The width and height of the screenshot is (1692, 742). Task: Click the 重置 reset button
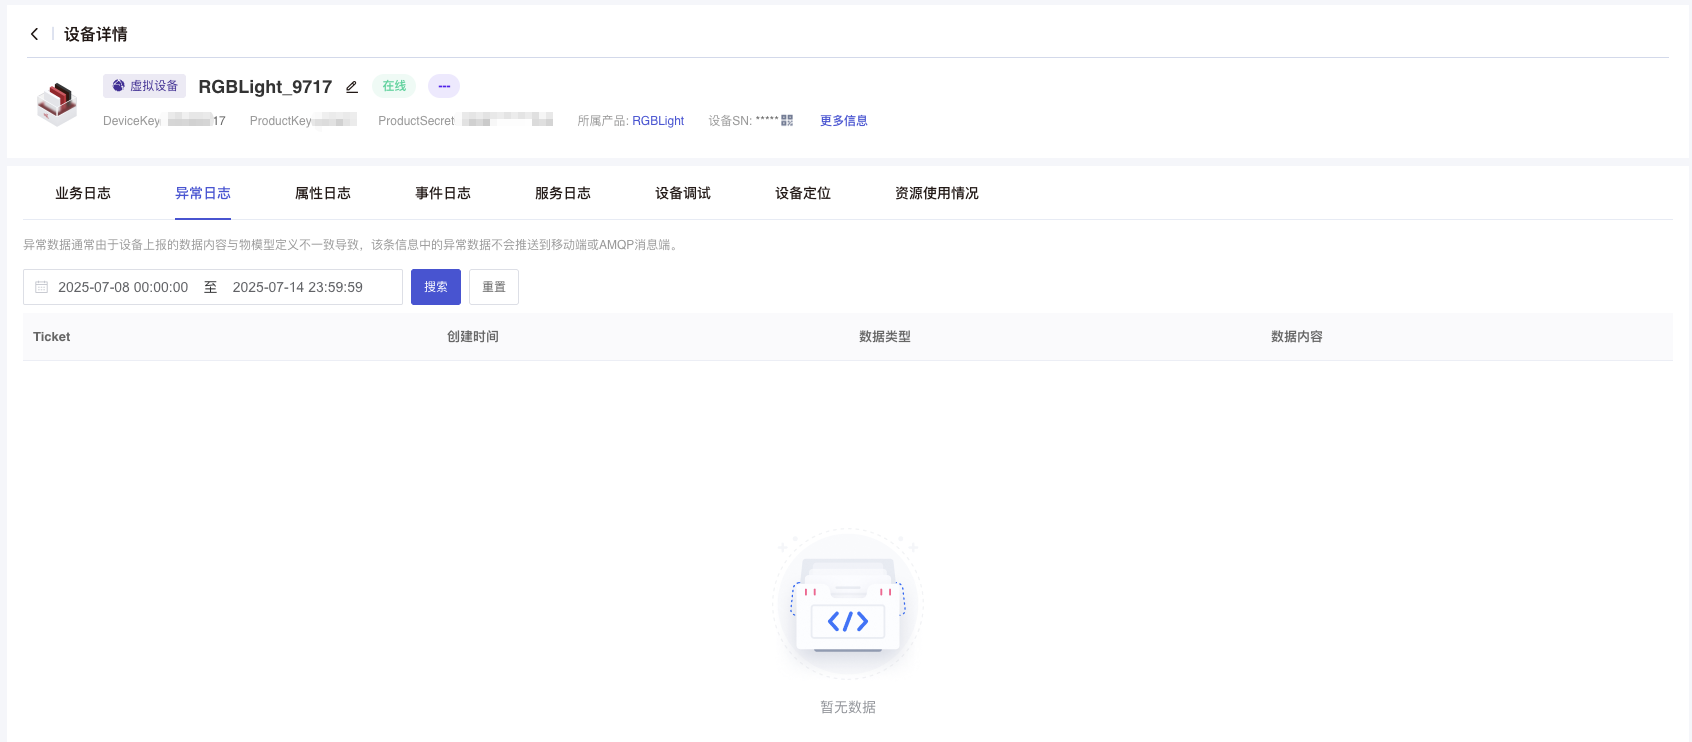494,287
